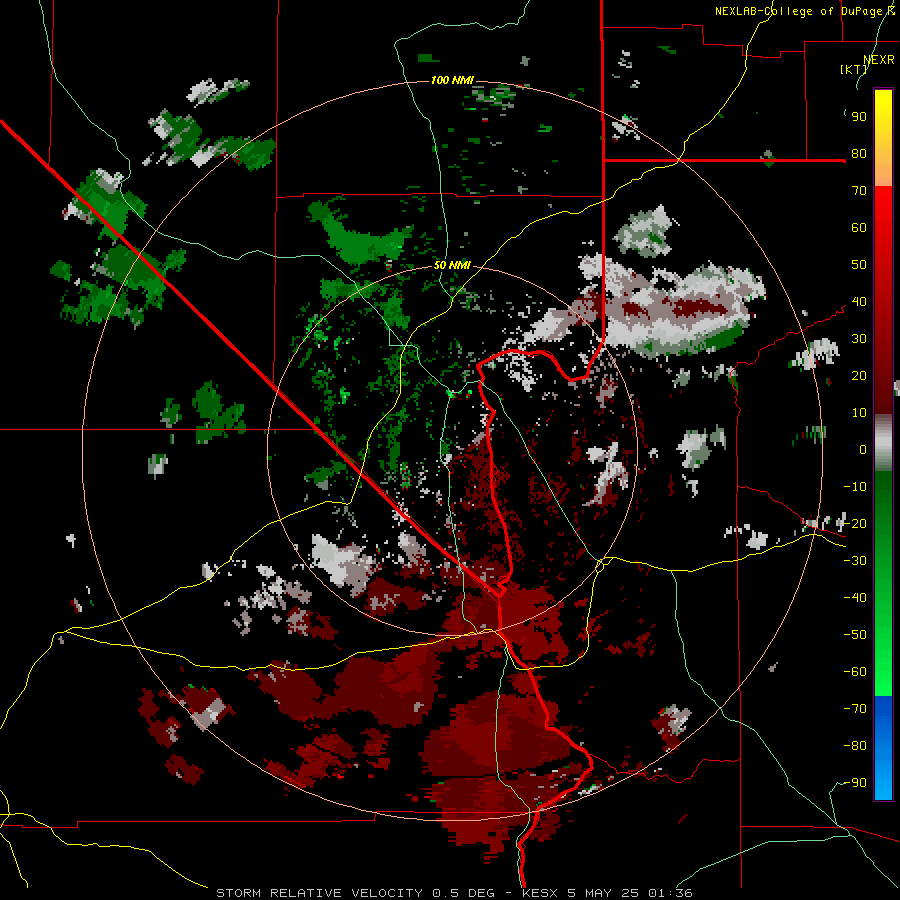Click the -30 scale value
Viewport: 900px width, 900px height.
(x=855, y=561)
